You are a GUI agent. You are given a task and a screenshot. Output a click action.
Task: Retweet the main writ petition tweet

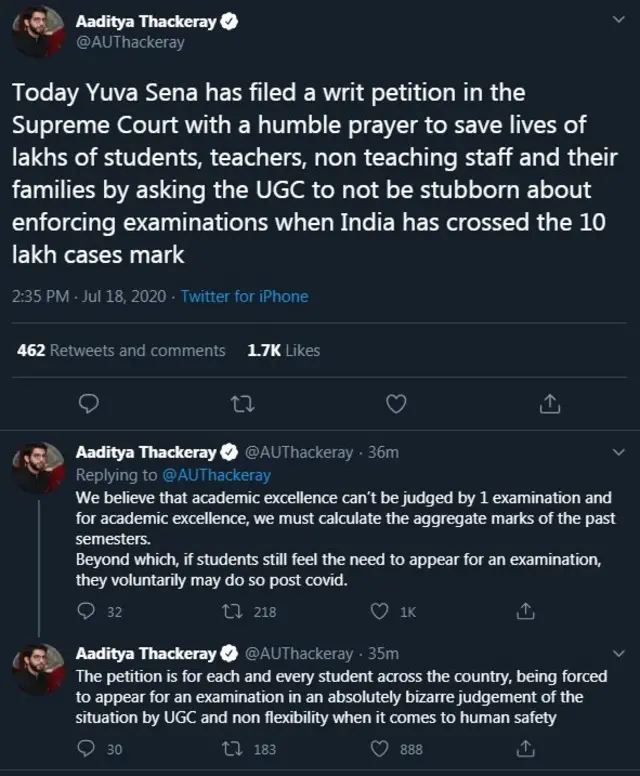coord(241,404)
